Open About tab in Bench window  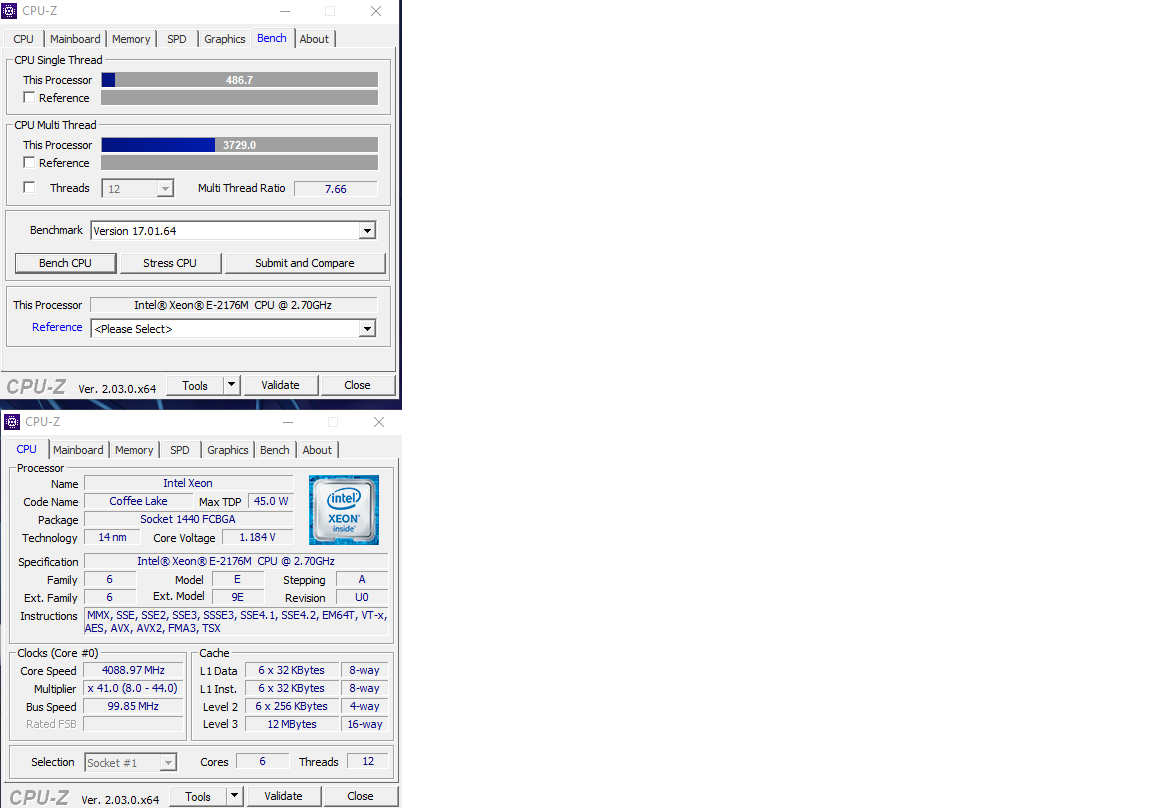point(314,39)
